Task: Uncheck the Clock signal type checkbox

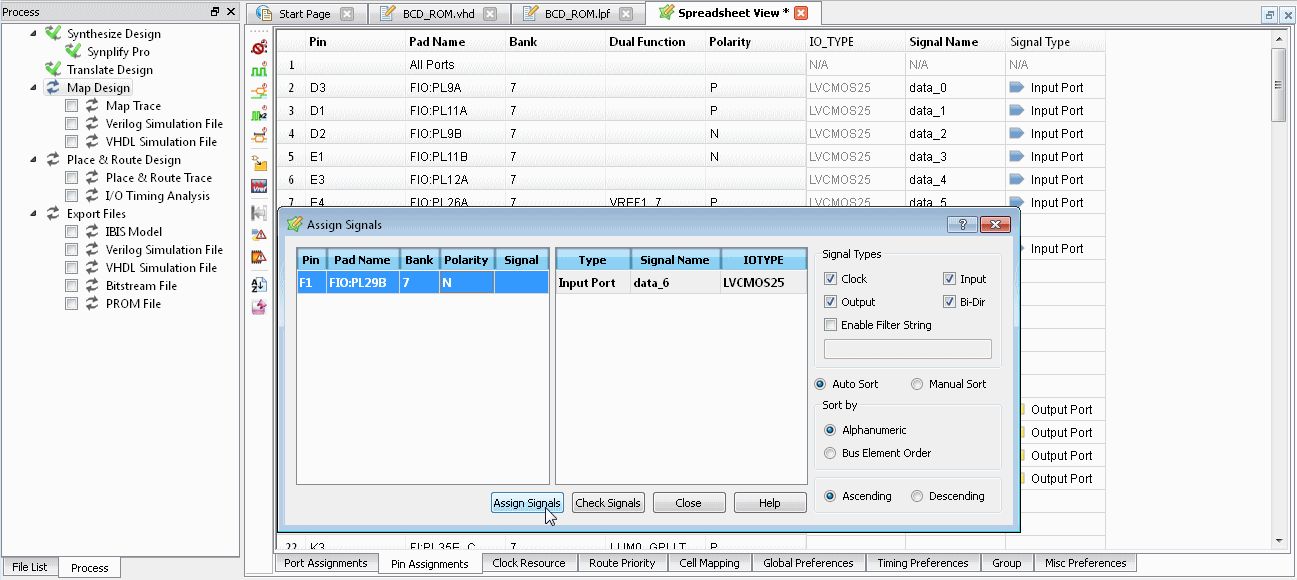Action: (x=830, y=279)
